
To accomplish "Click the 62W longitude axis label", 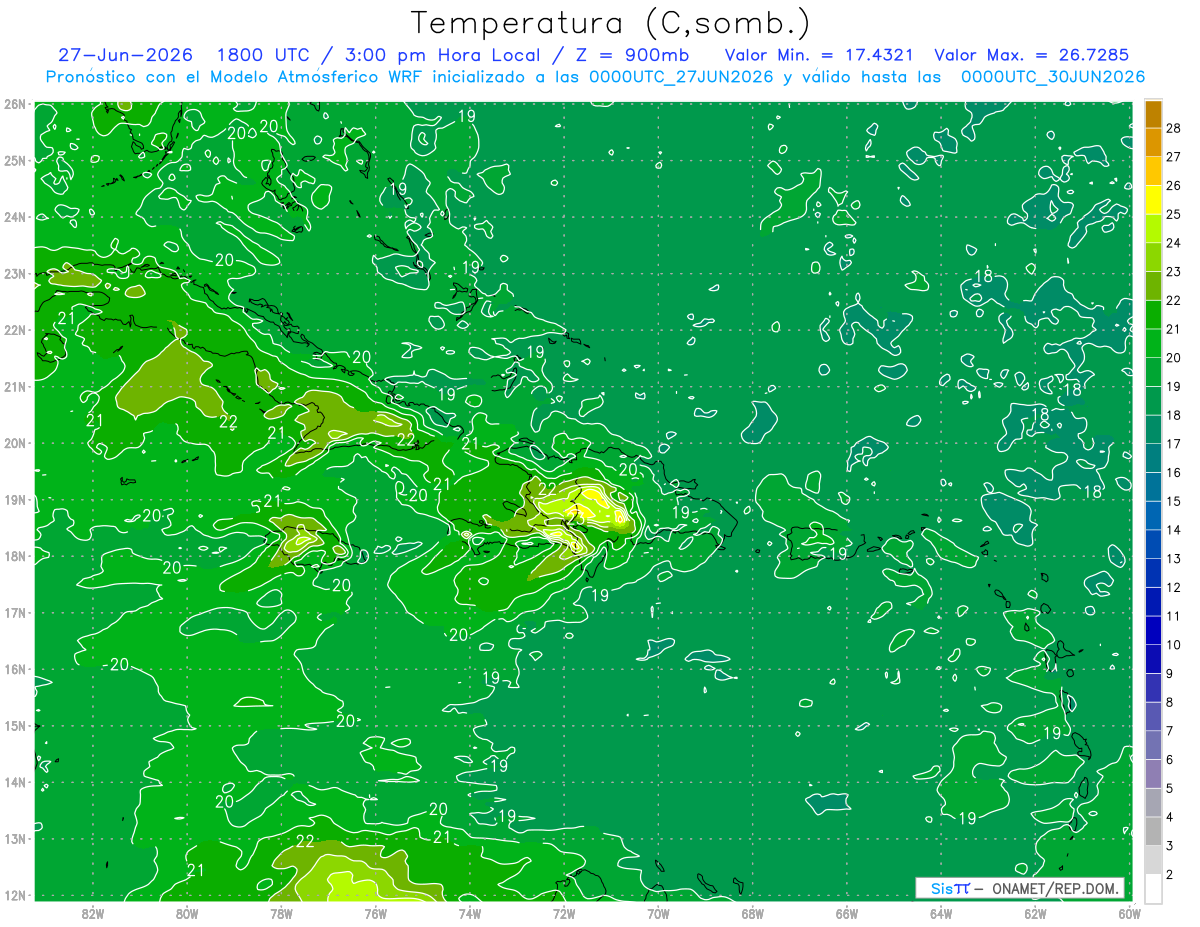I will click(x=1035, y=912).
